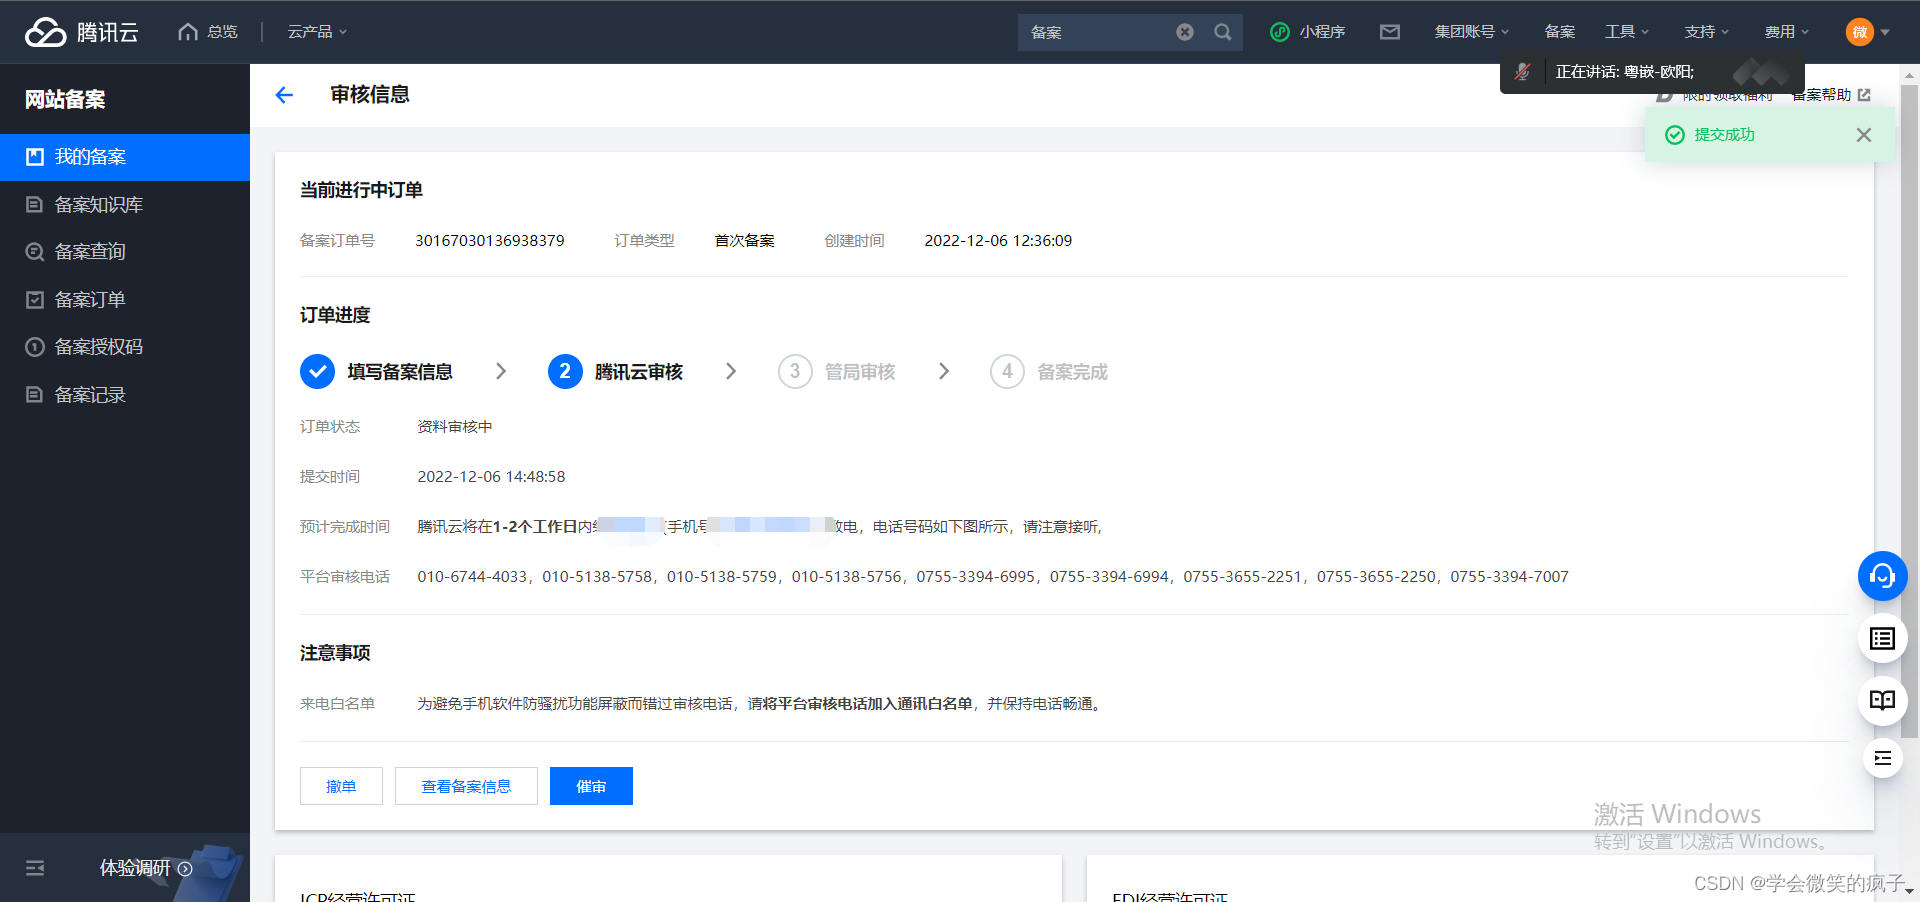The image size is (1920, 902).
Task: Click the 资料审核中 order status
Action: tap(455, 427)
